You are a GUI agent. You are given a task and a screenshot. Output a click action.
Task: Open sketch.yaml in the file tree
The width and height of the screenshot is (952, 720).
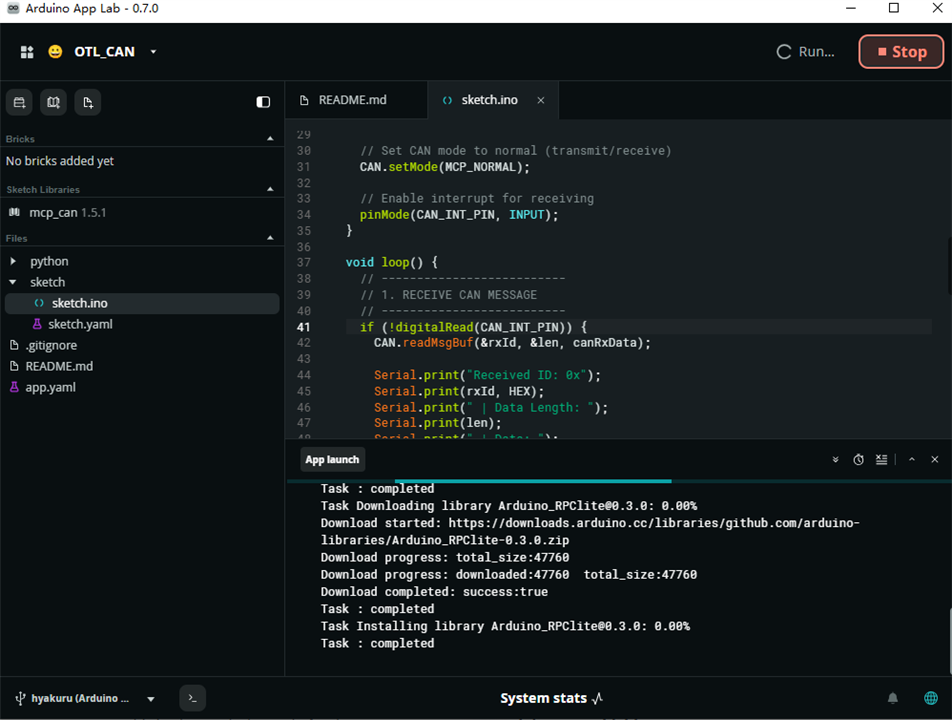point(80,324)
